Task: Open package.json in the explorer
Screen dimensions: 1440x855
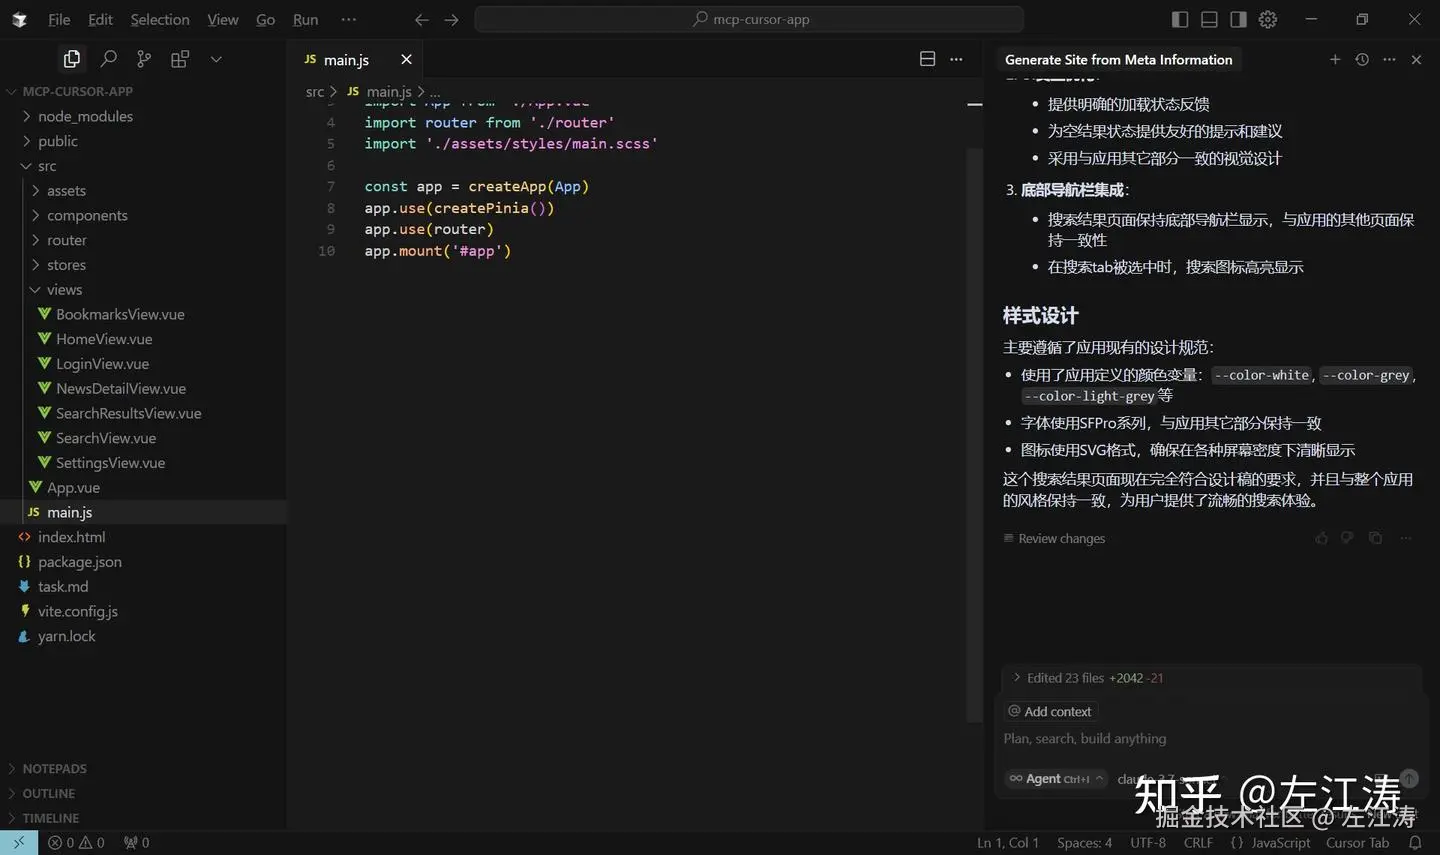Action: (x=79, y=562)
